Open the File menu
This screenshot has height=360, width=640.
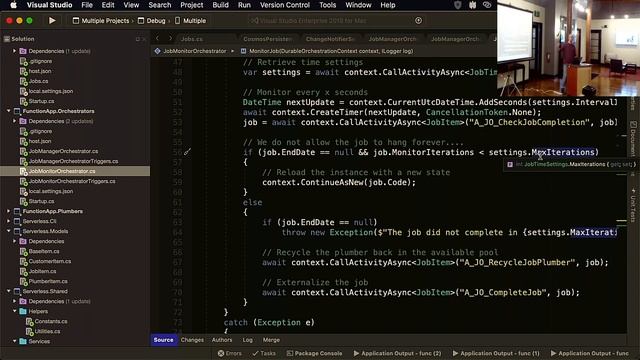[87, 5]
